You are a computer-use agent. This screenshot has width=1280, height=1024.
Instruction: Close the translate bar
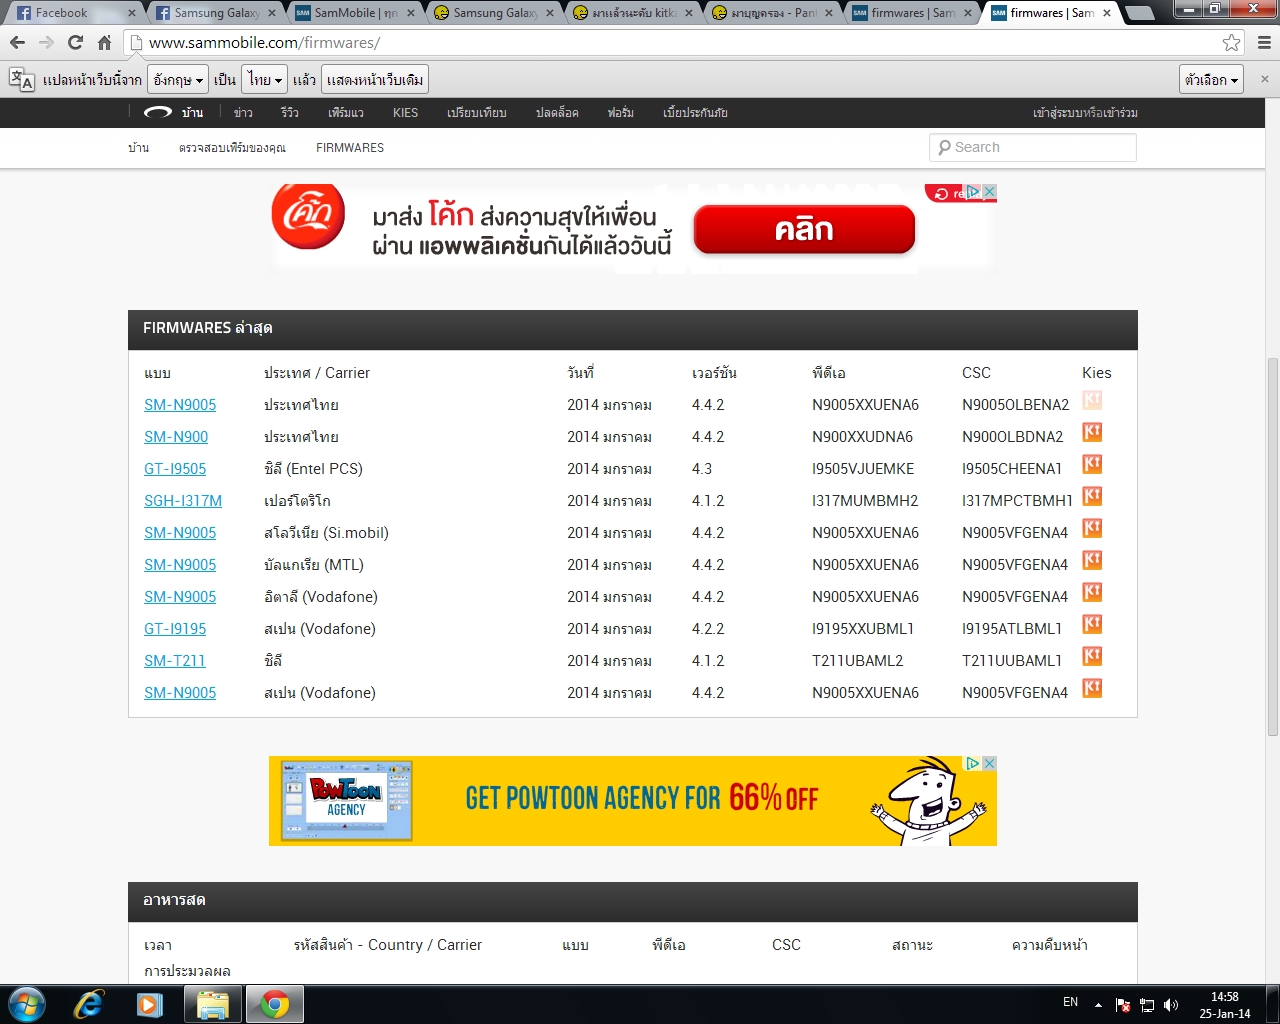[x=1264, y=79]
